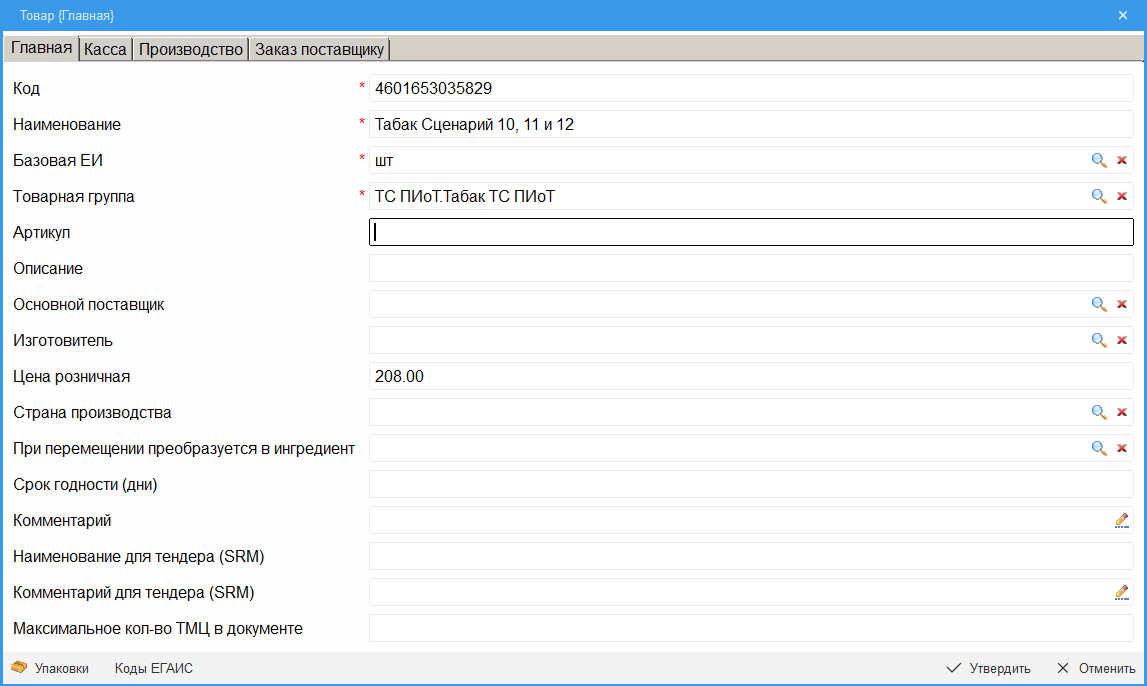Open editor for Комментарий для тендера (SRM)
Image resolution: width=1147 pixels, height=686 pixels.
pyautogui.click(x=1122, y=592)
